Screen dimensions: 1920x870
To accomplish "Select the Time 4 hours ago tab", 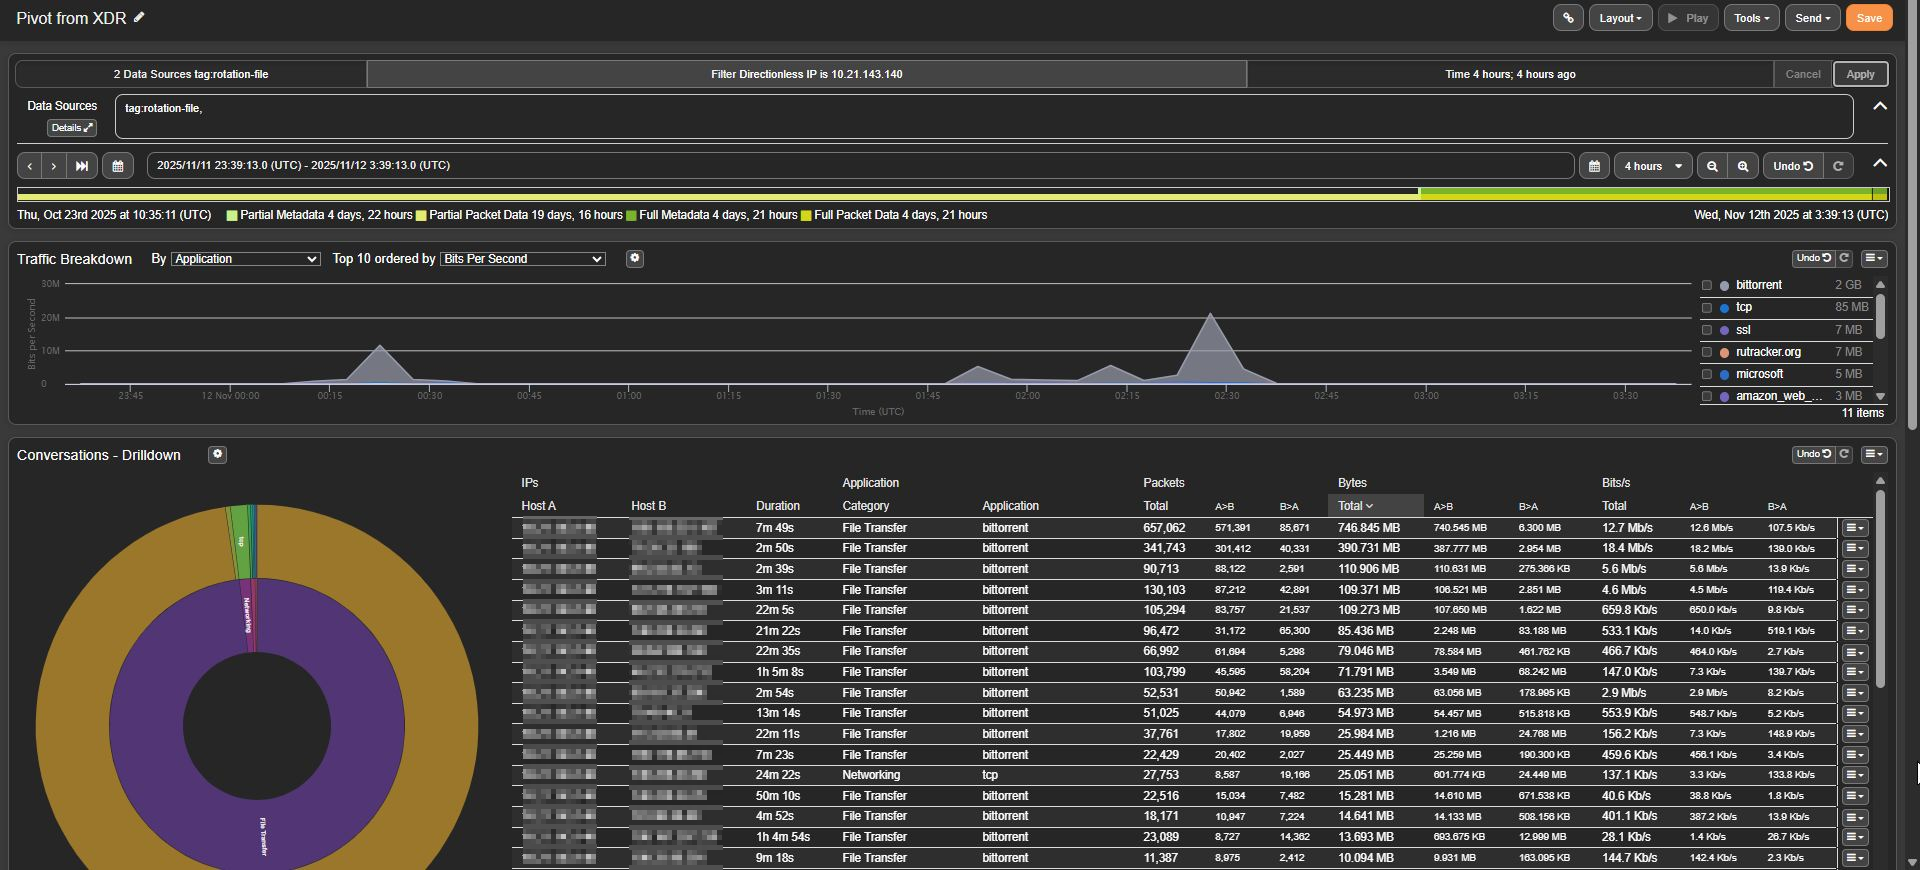I will (x=1510, y=74).
